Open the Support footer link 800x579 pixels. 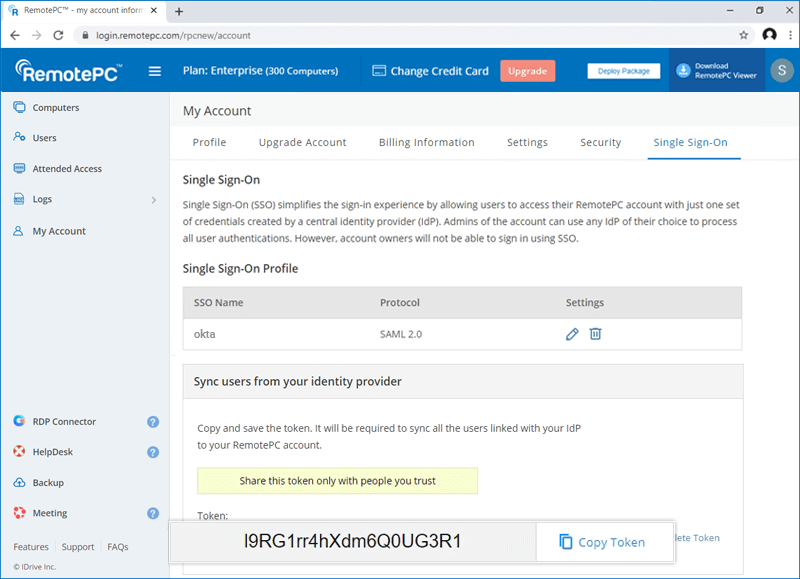(x=78, y=546)
